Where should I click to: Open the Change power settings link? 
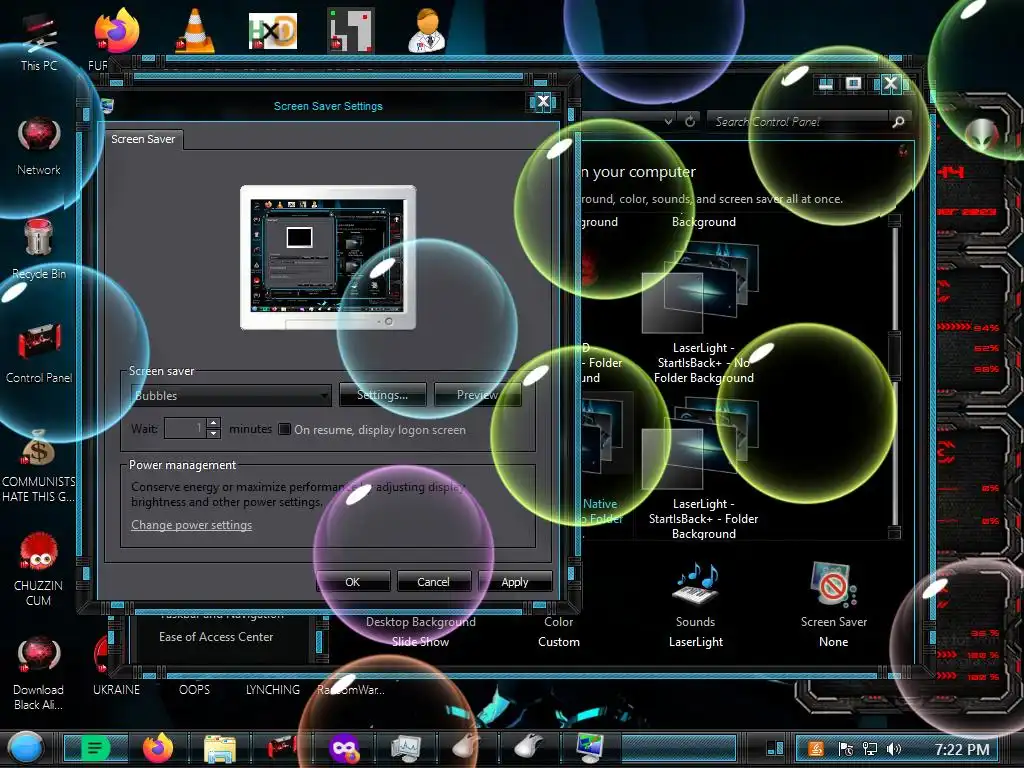pyautogui.click(x=191, y=525)
